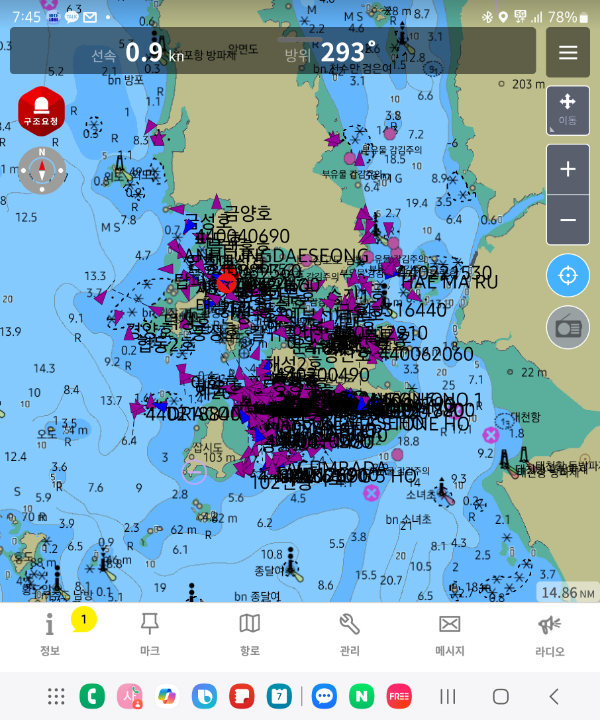Zoom out with the minus button

click(568, 220)
